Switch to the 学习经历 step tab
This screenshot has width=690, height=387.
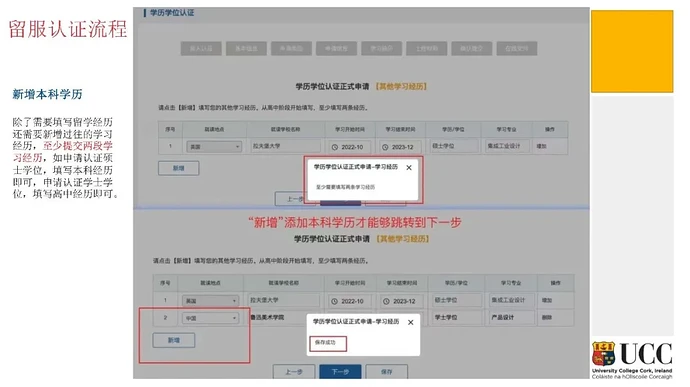click(x=381, y=48)
